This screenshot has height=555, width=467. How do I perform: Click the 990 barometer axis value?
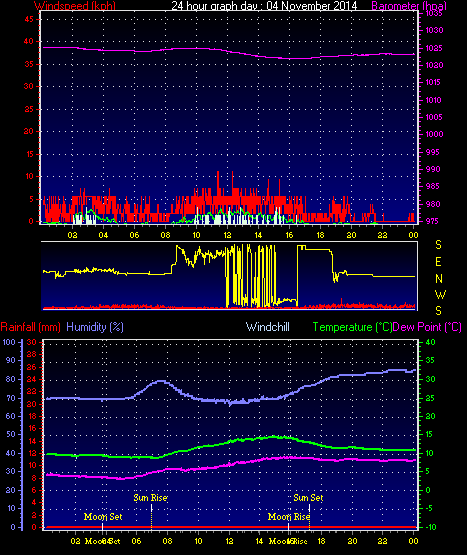434,169
